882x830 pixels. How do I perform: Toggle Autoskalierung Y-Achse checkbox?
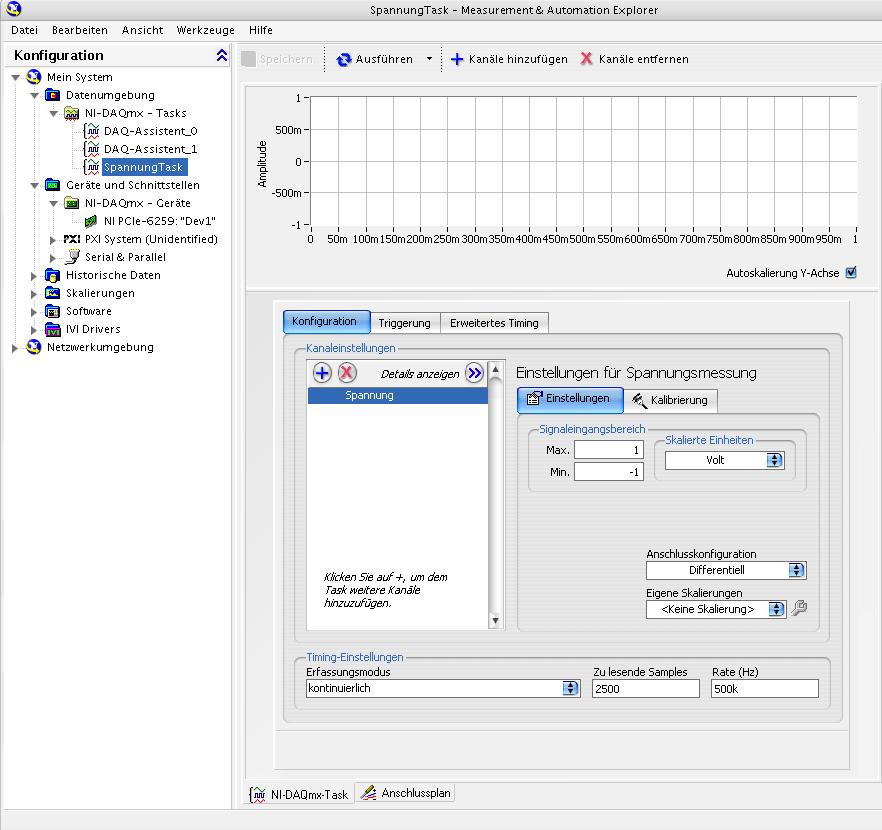[851, 272]
